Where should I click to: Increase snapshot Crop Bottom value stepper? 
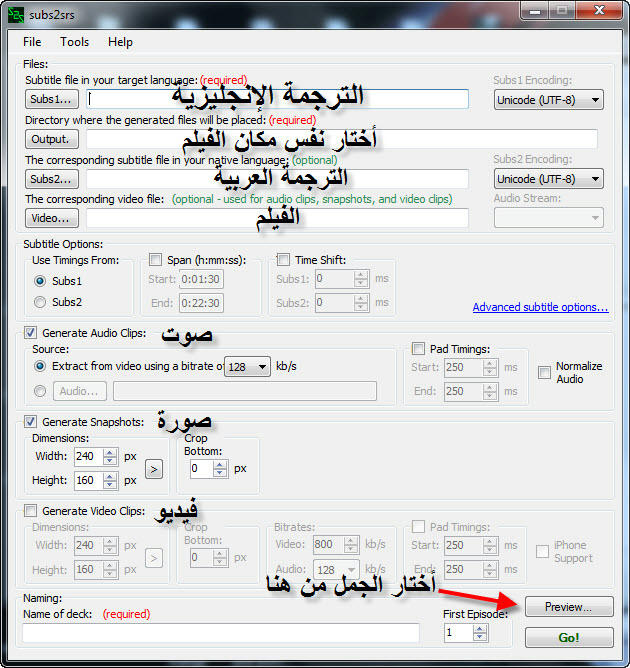[x=220, y=465]
